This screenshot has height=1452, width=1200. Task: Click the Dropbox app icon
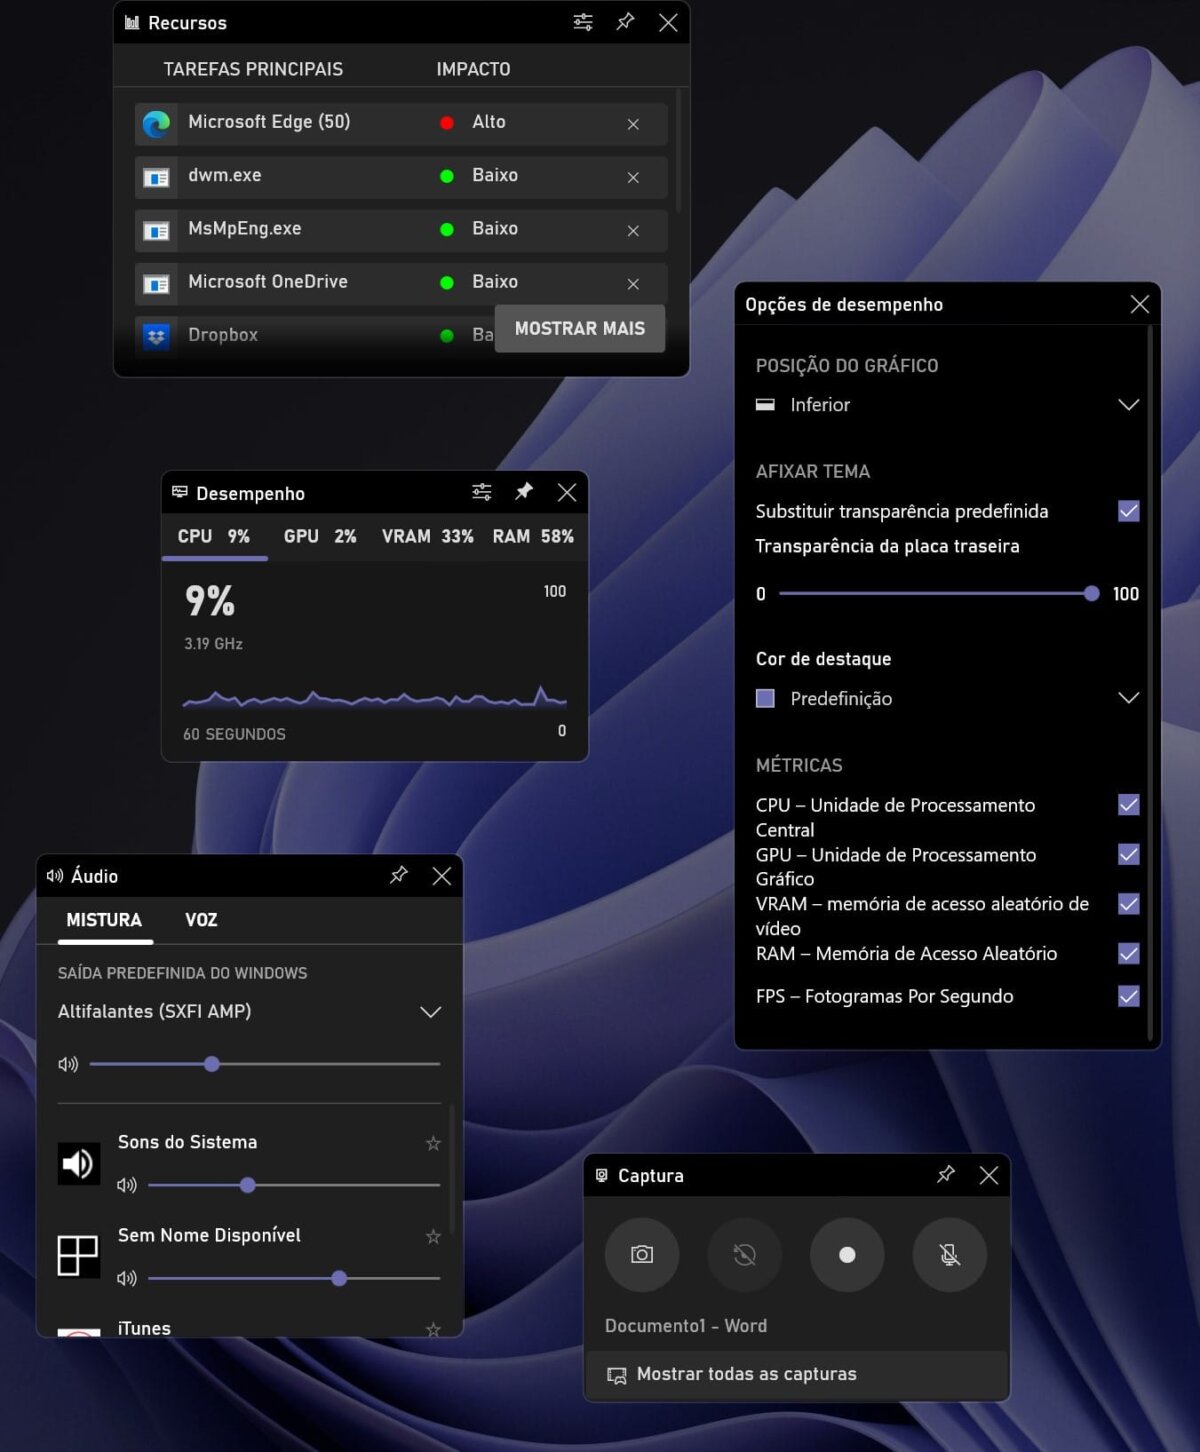coord(156,336)
